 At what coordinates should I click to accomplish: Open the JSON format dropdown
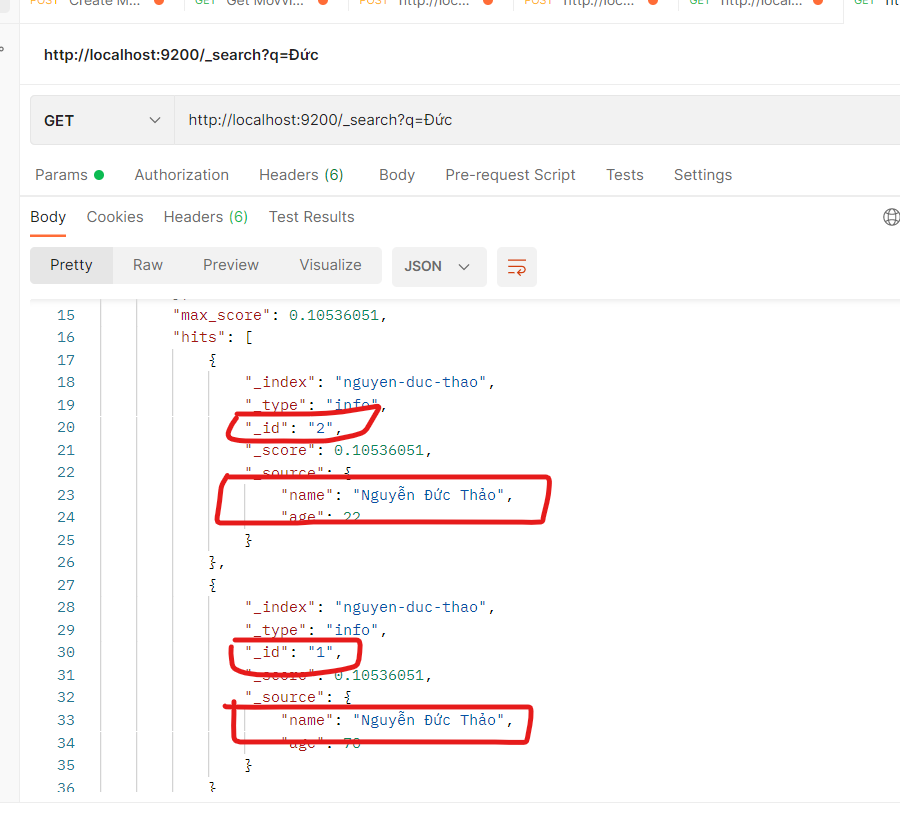pyautogui.click(x=439, y=267)
